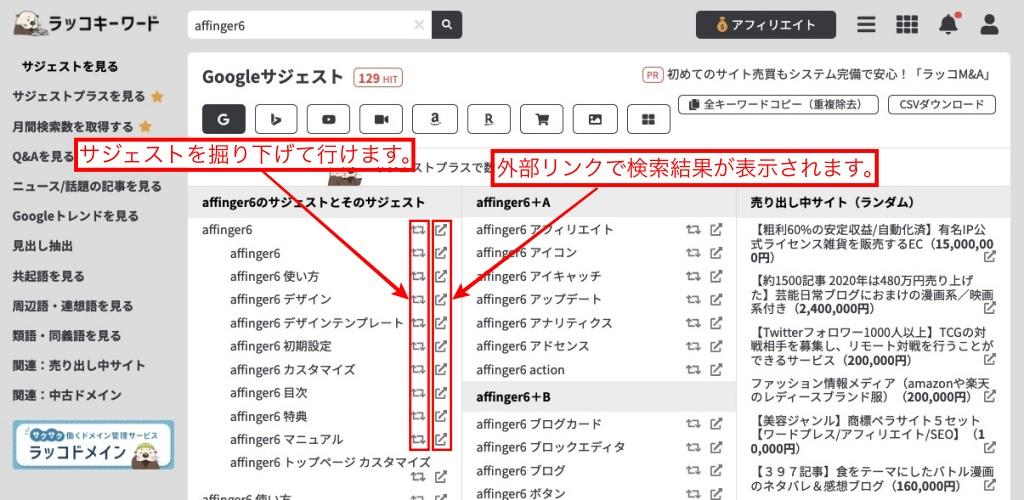Open external link for affinger6 デザインテンプレート
This screenshot has width=1024, height=500.
coord(441,323)
